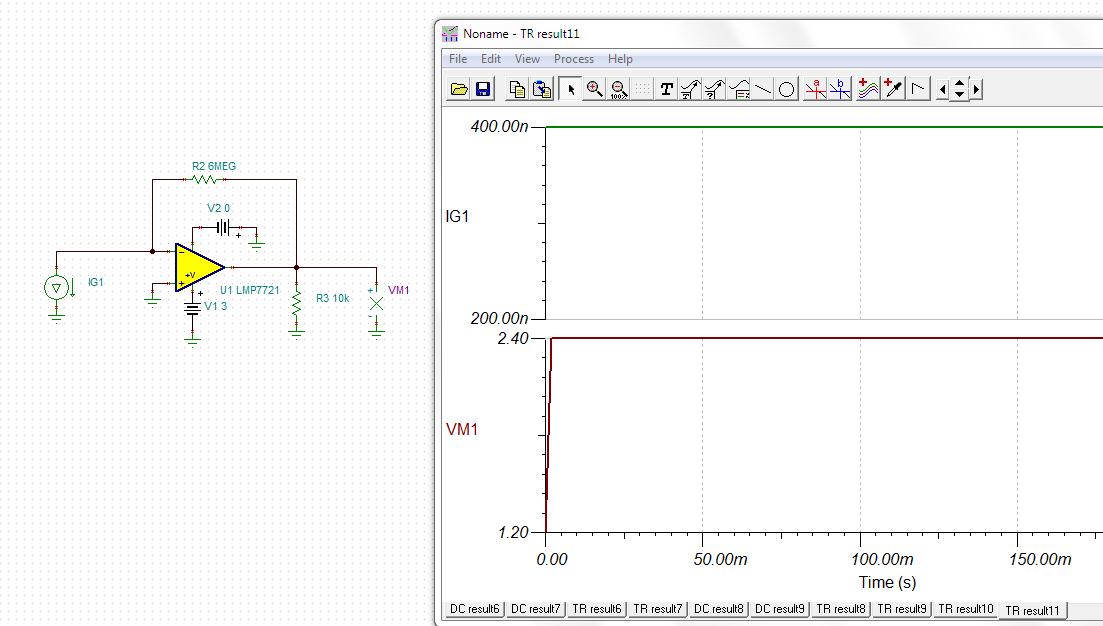
Task: Switch to TR result7 tab
Action: [658, 609]
